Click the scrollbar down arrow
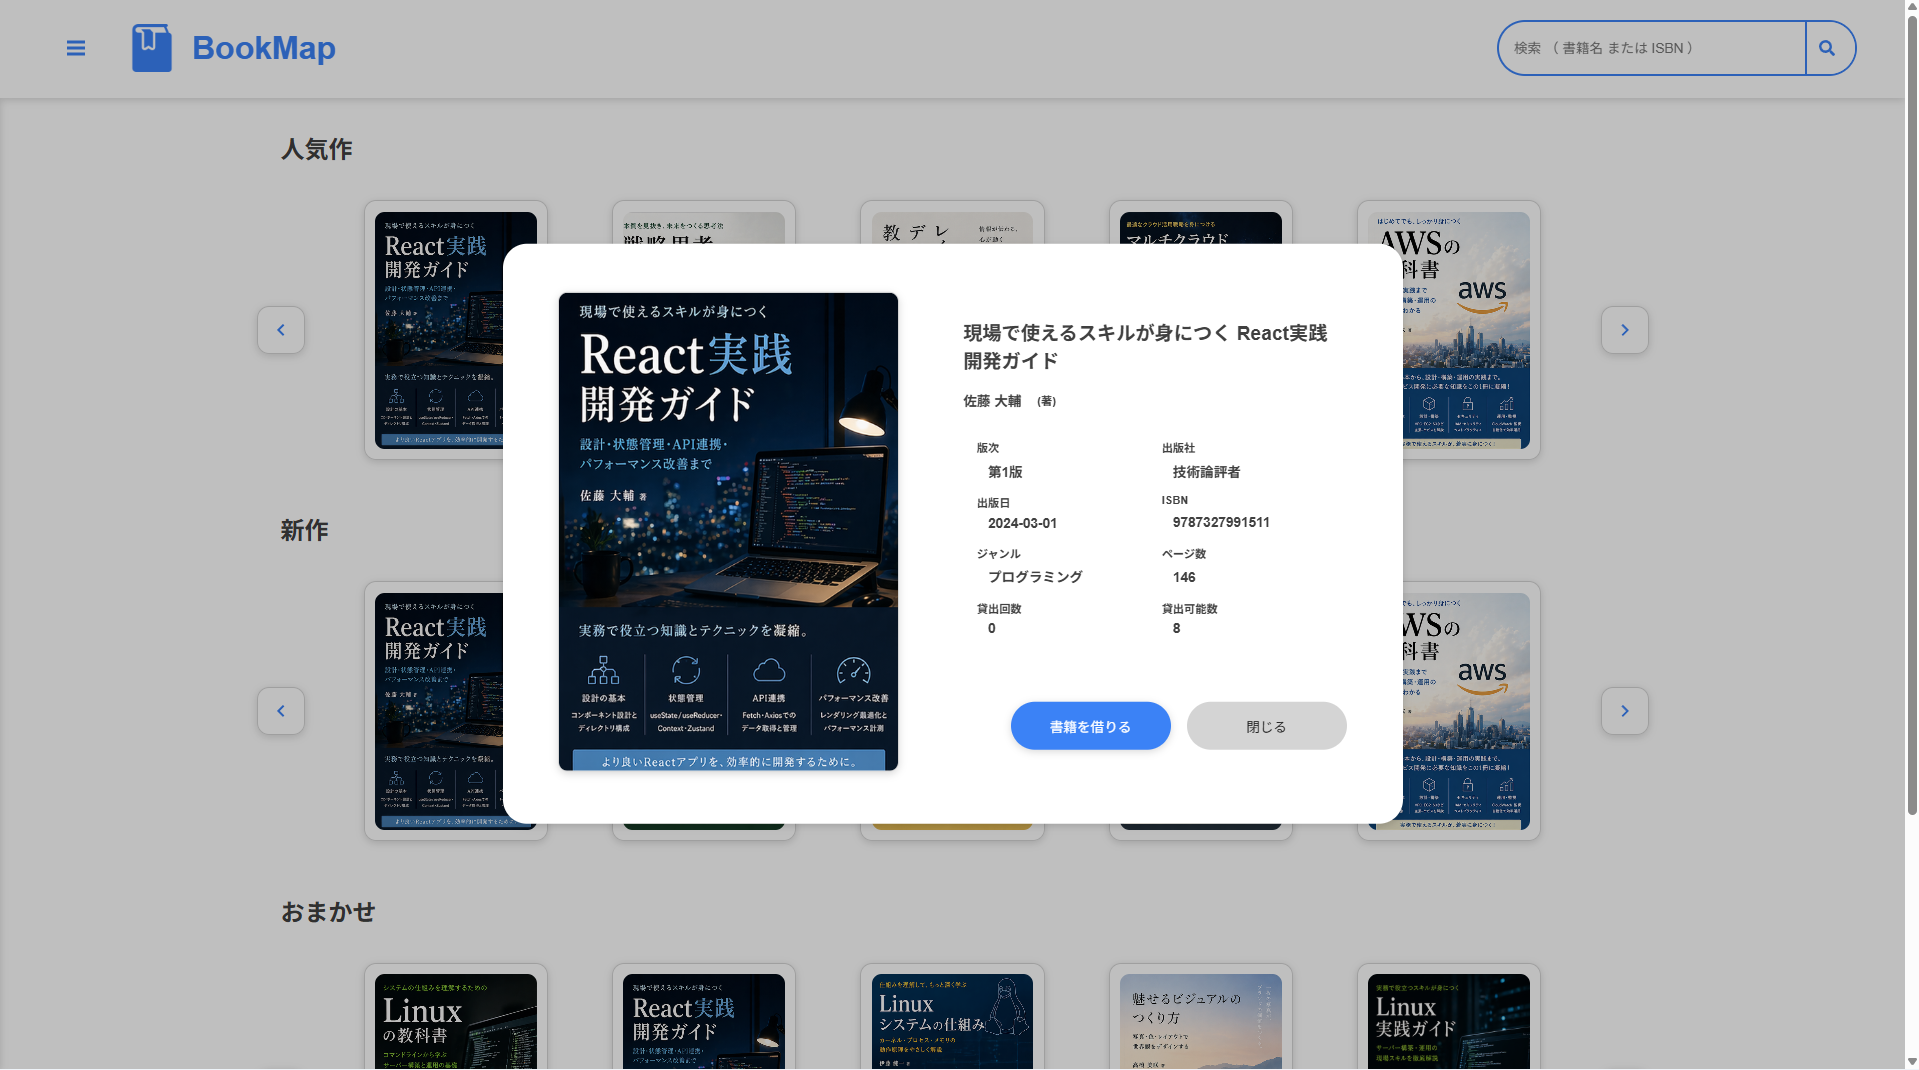The image size is (1919, 1070). pos(1911,1062)
